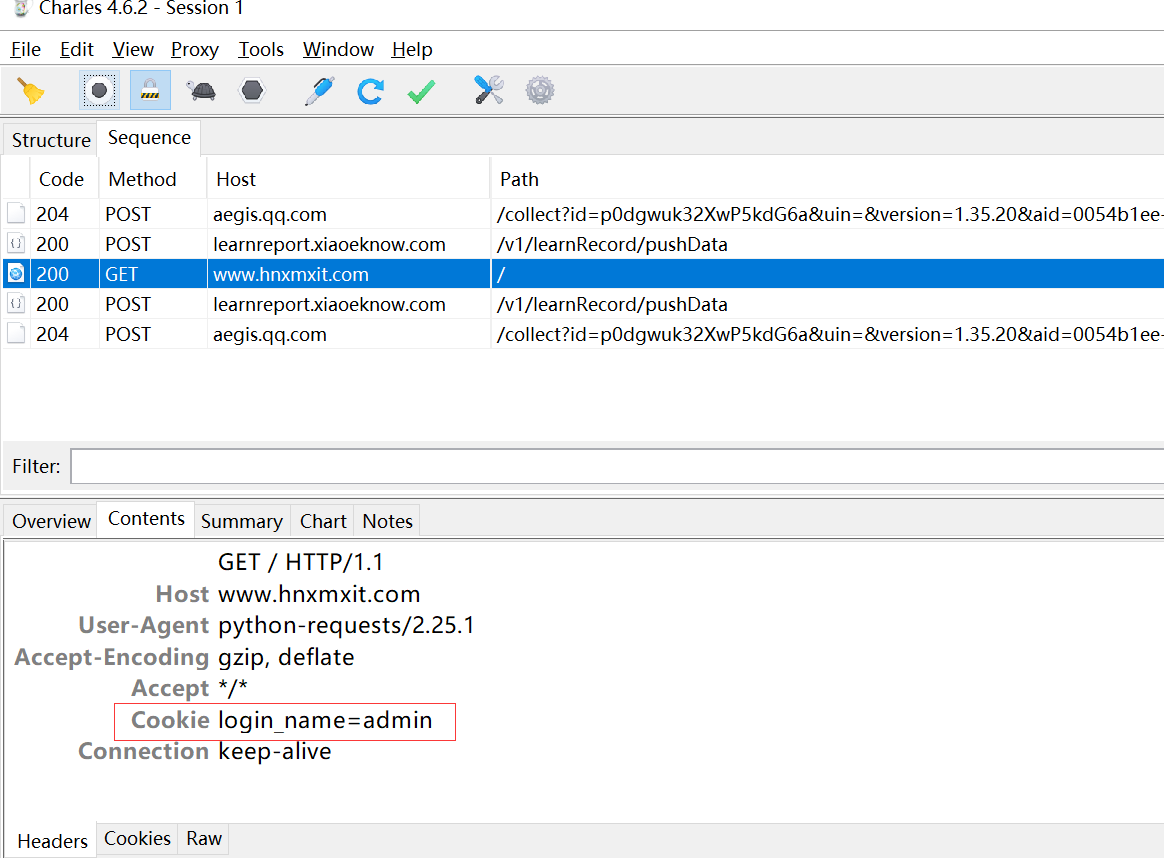View the Raw request data
Viewport: 1164px width, 858px height.
(x=203, y=840)
